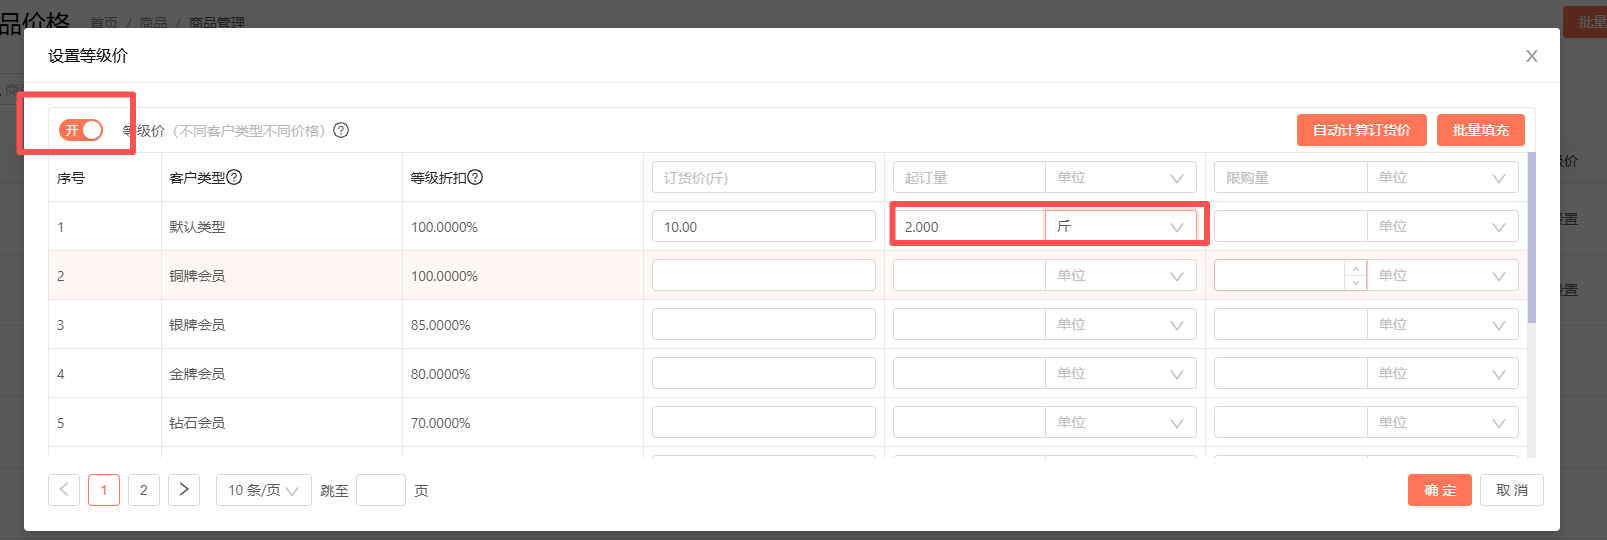This screenshot has height=540, width=1607.
Task: Open 铜牌会员 限购量 单位 dropdown
Action: click(x=1443, y=275)
